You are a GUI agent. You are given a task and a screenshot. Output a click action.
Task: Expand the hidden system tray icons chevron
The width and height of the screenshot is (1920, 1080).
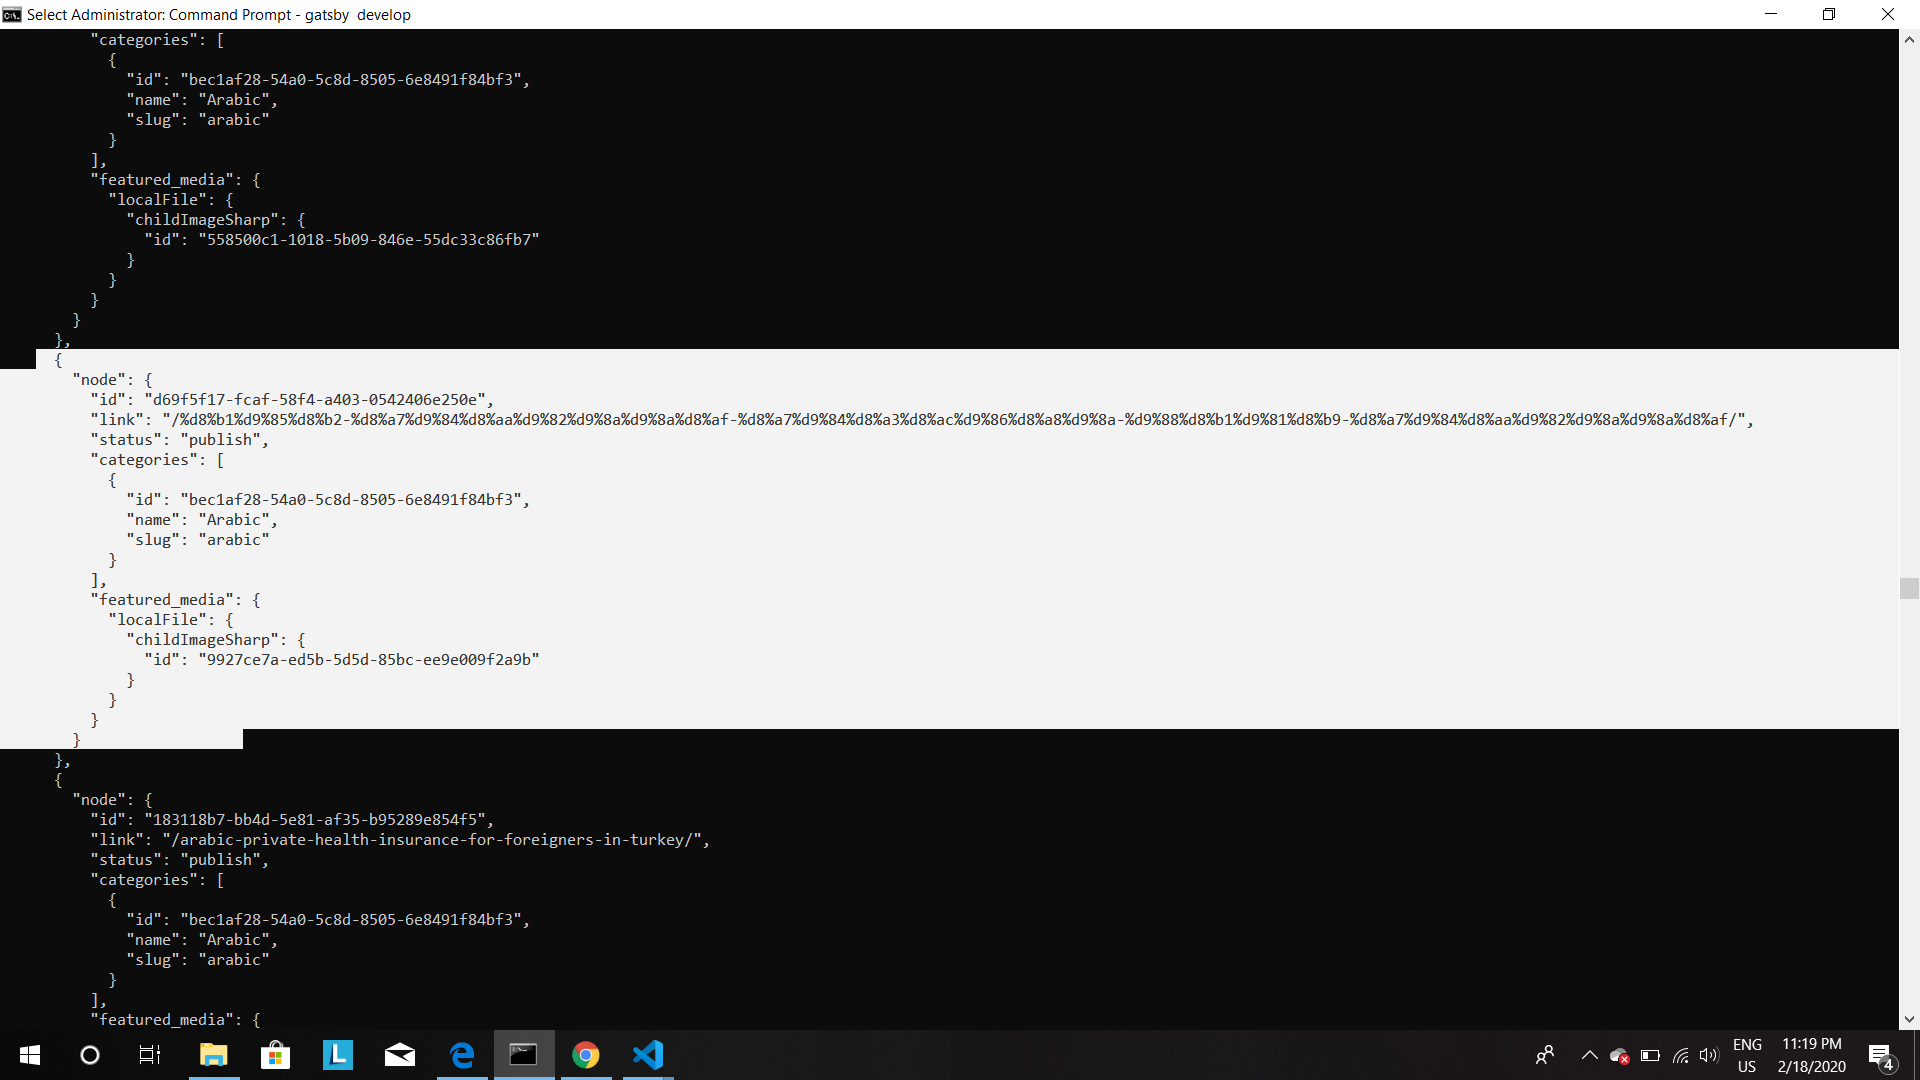point(1589,1055)
